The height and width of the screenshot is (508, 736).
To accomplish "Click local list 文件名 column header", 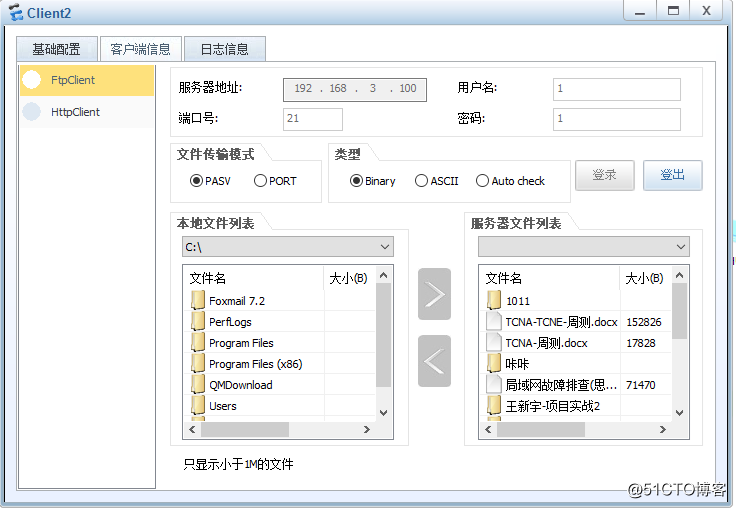I will pos(253,278).
